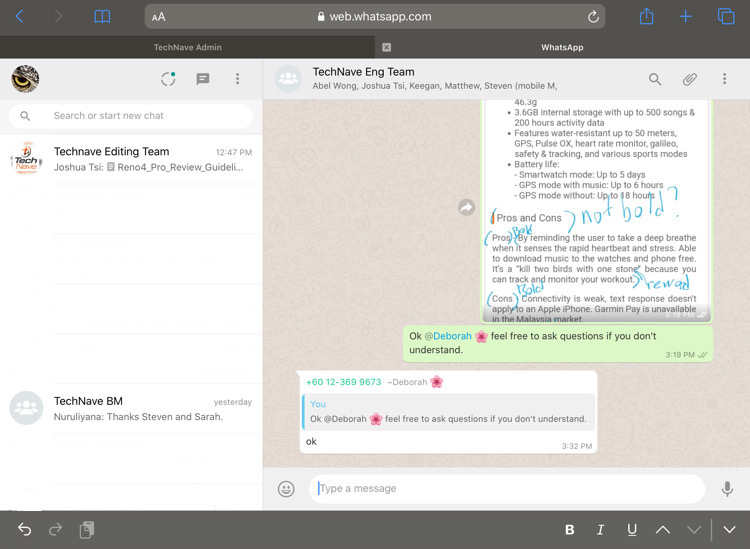
Task: Open the Safari share sheet
Action: [x=646, y=16]
